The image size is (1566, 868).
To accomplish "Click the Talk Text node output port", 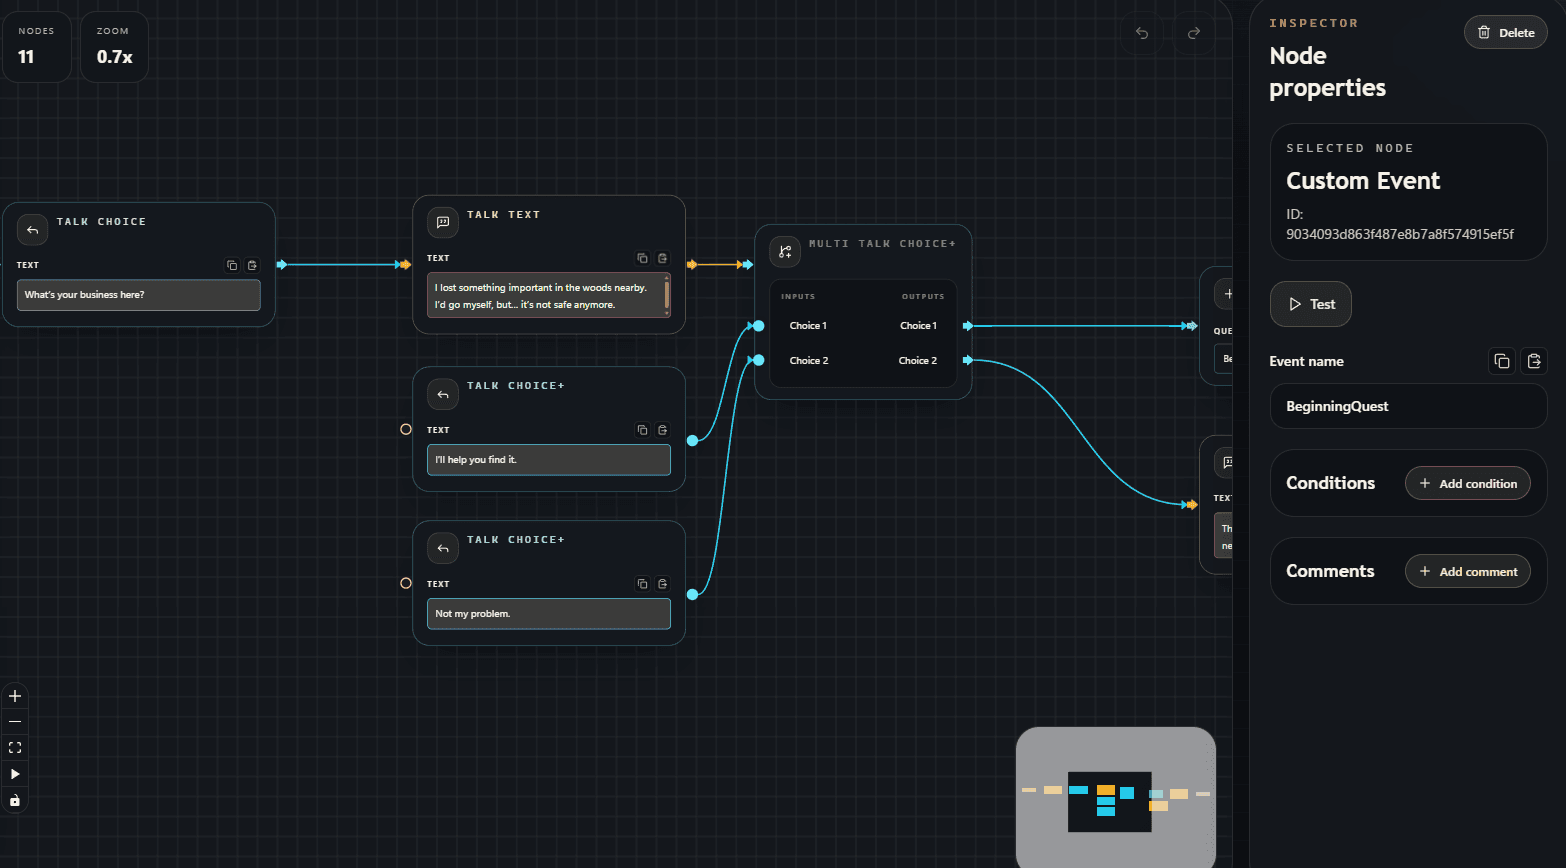I will click(691, 265).
